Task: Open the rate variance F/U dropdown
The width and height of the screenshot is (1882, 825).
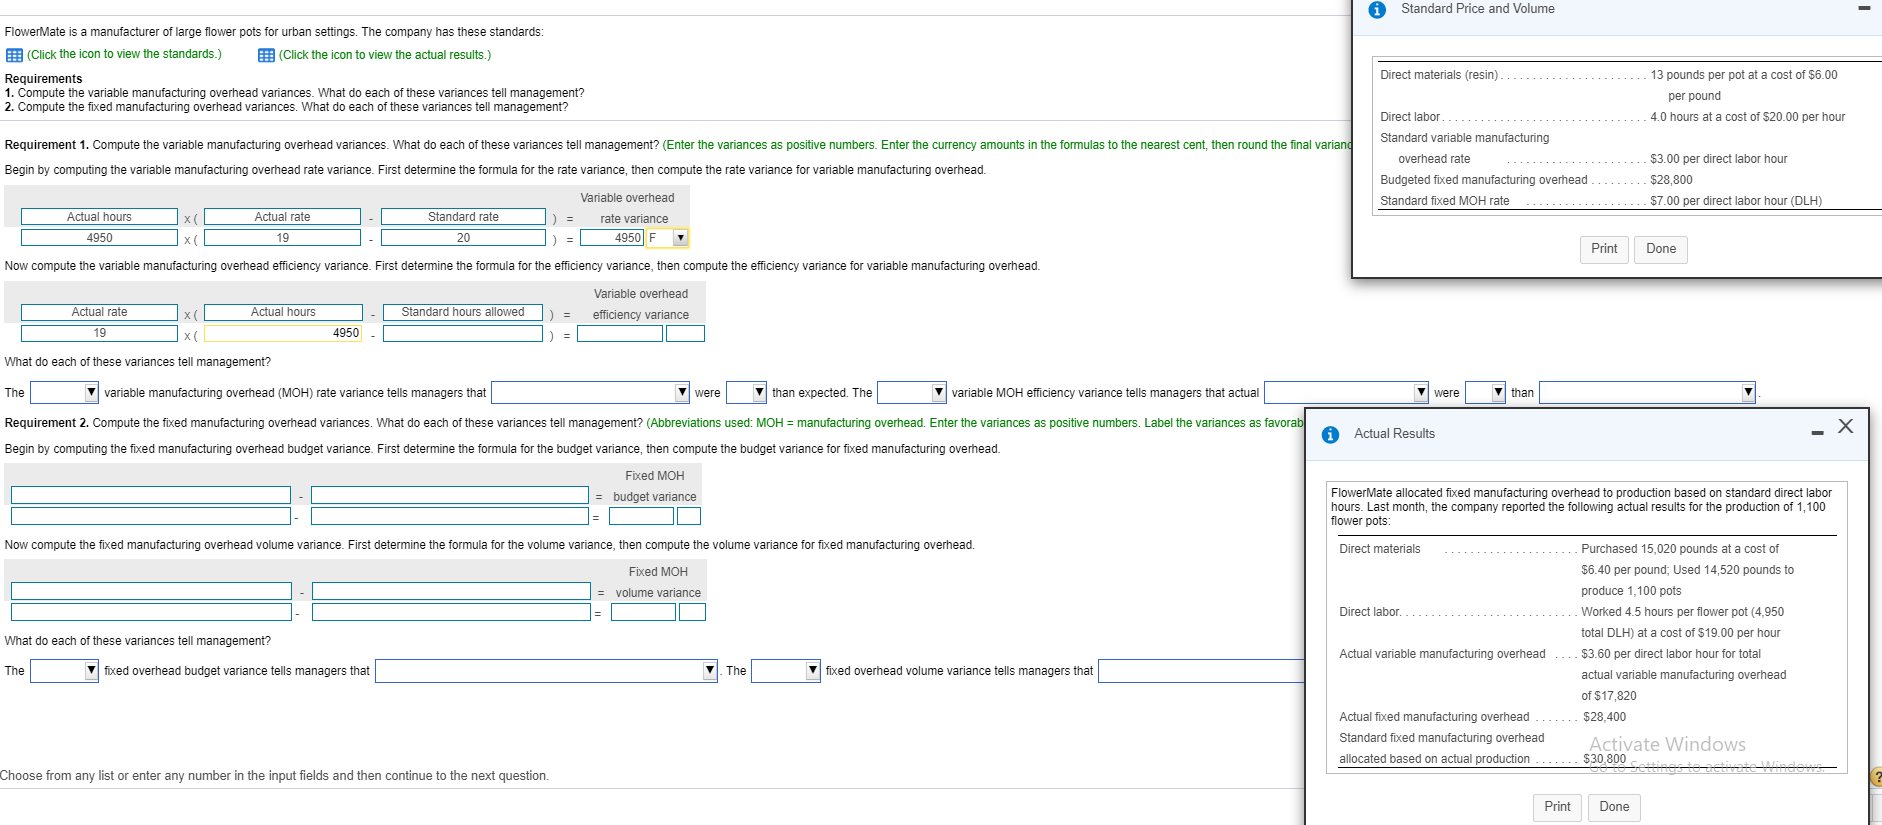Action: pyautogui.click(x=680, y=238)
